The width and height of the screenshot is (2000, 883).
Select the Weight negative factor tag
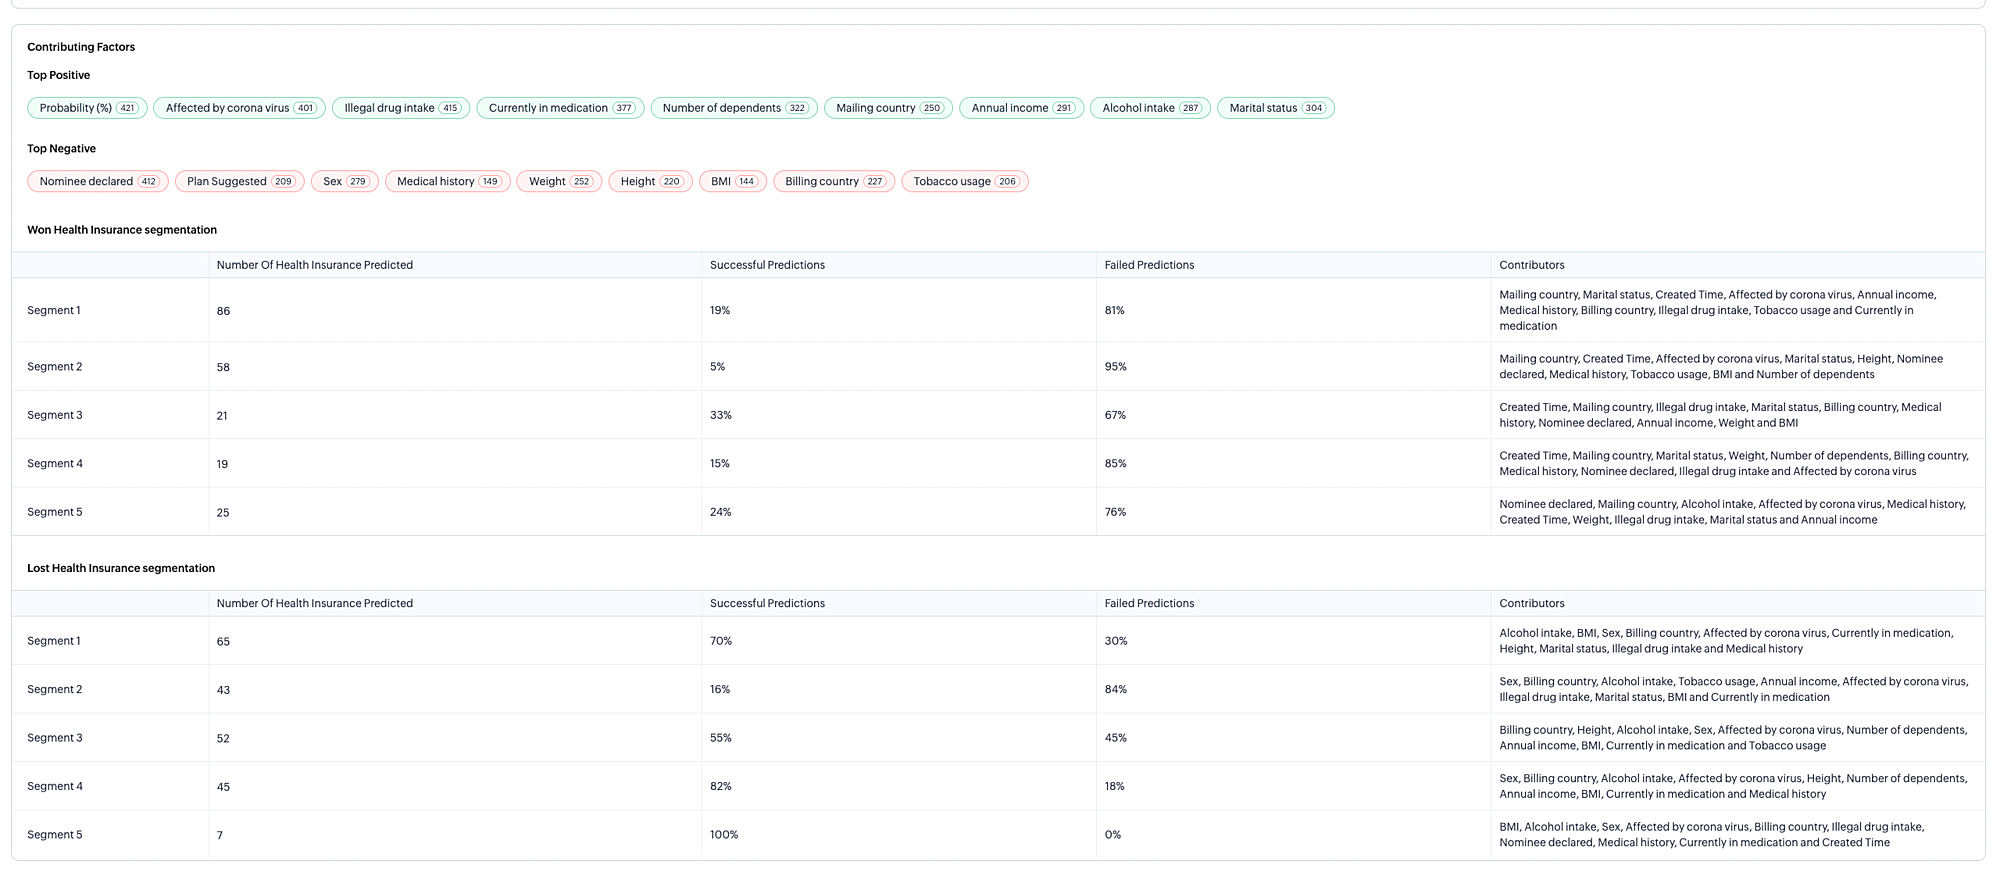coord(558,181)
